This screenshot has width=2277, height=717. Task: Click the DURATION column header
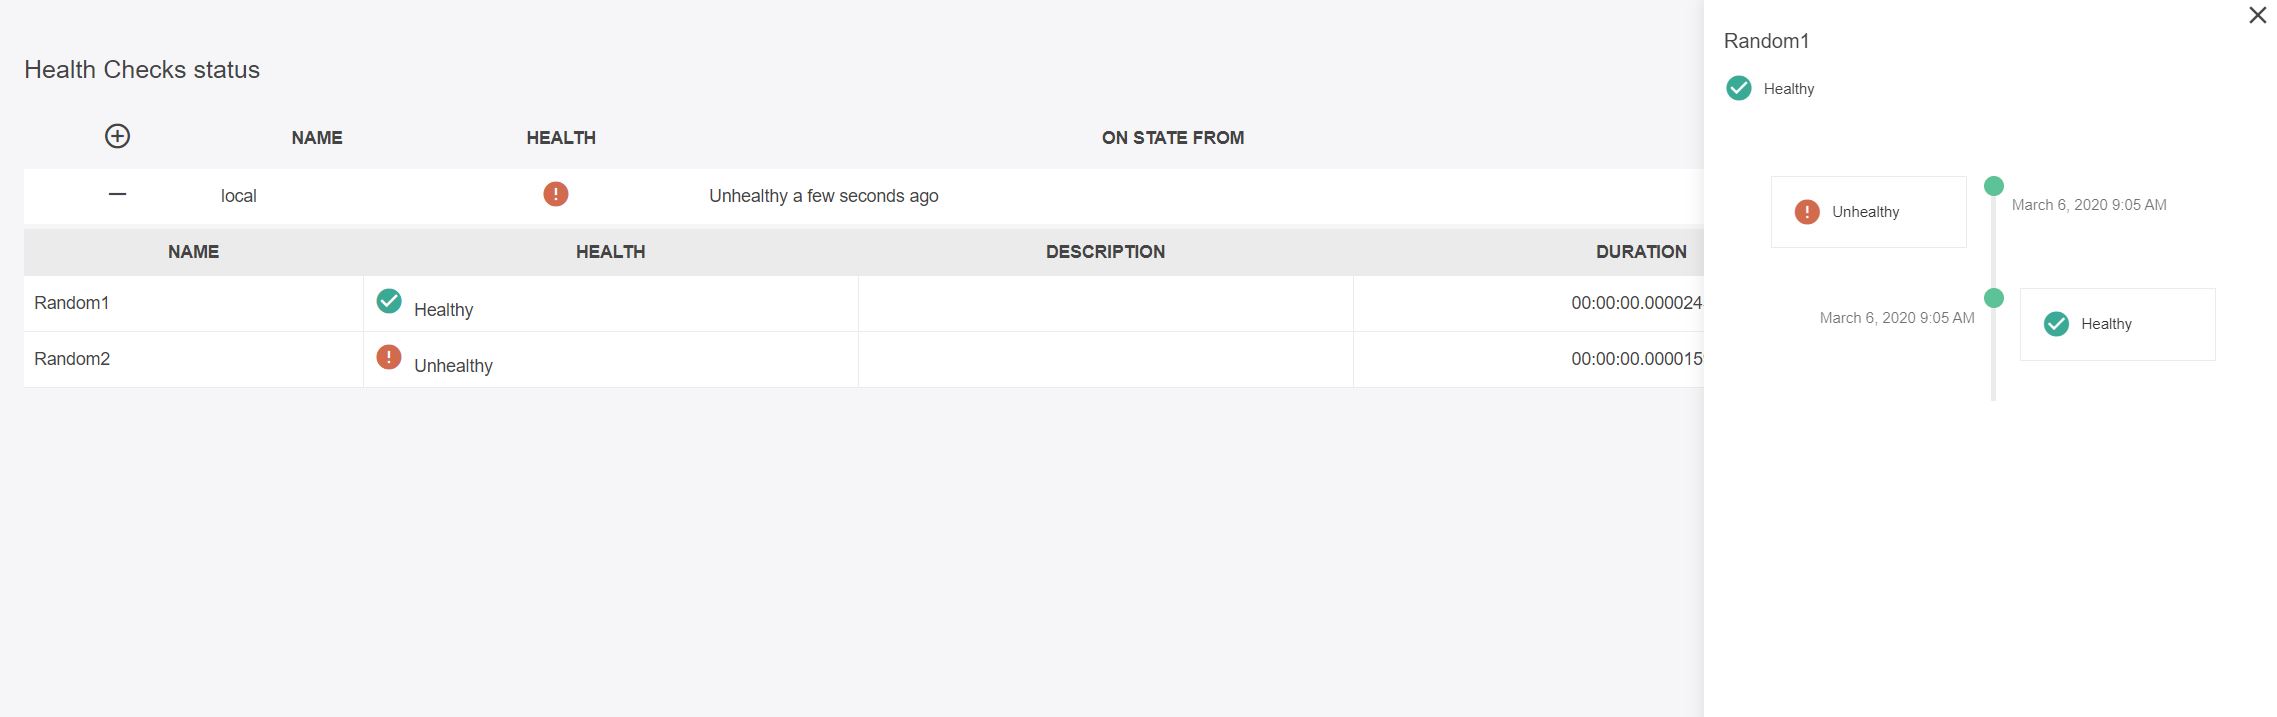(x=1640, y=252)
